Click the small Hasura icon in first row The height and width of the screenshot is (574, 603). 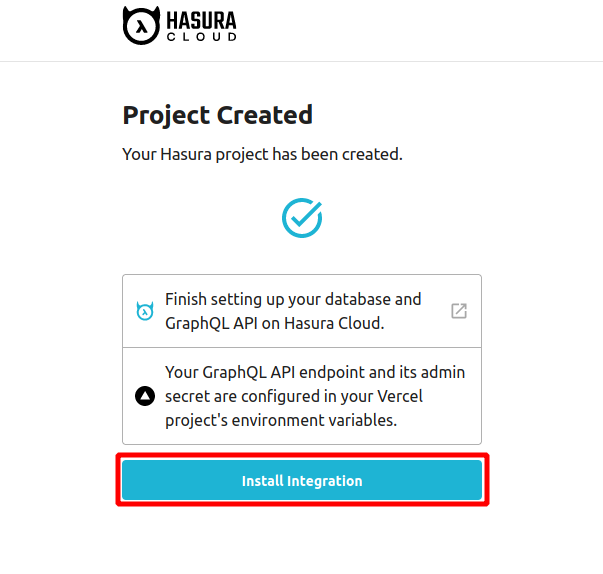[x=145, y=311]
